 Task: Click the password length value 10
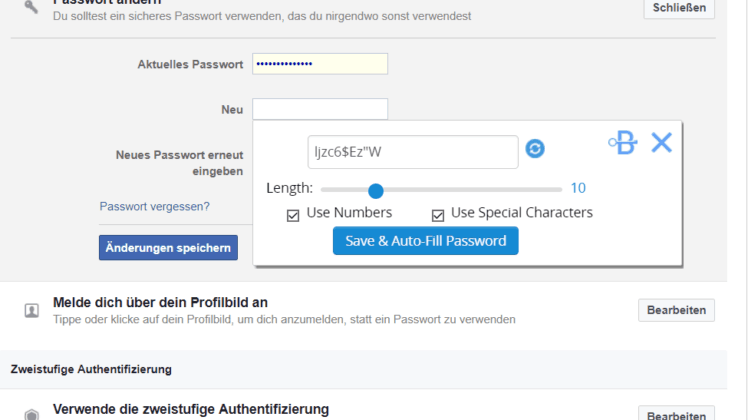[578, 188]
